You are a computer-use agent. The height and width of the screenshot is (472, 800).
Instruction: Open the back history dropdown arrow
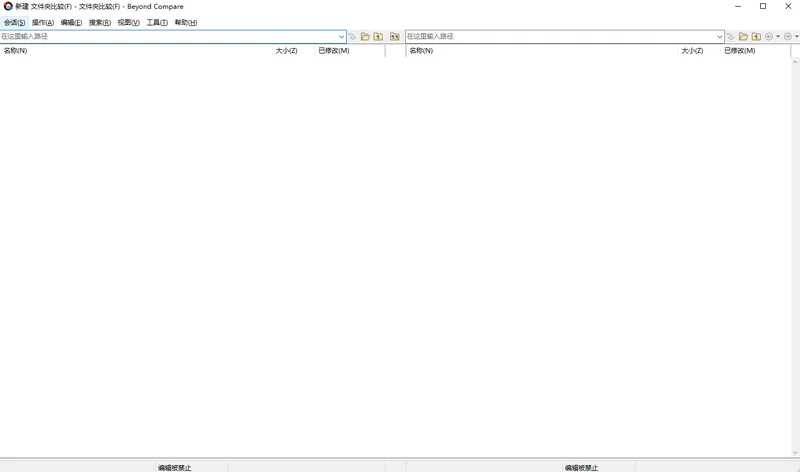(x=778, y=37)
